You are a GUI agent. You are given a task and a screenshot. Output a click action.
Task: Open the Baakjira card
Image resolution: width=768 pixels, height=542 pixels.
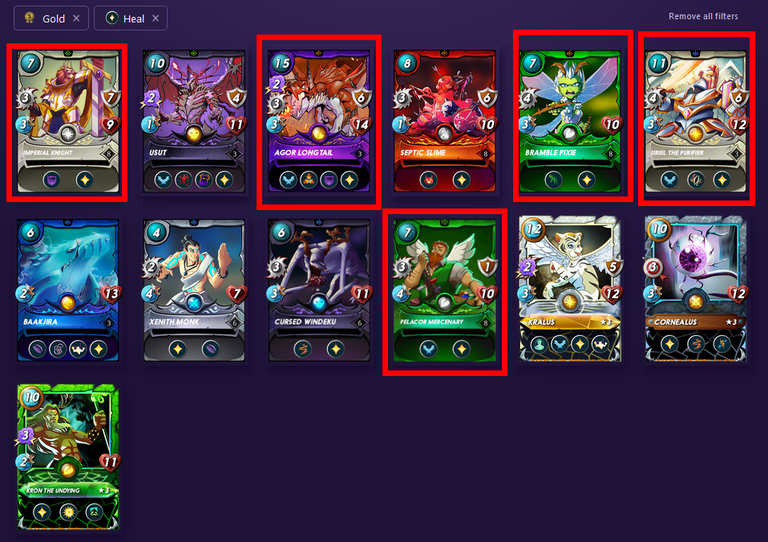(x=68, y=291)
